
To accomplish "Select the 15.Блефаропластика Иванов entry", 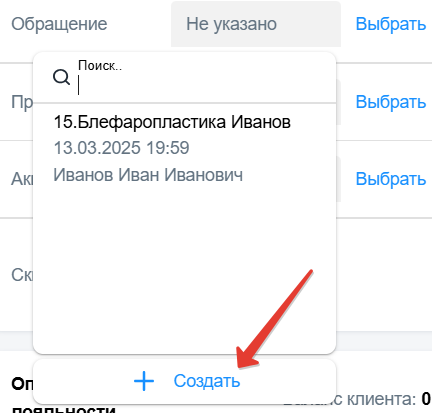I will click(172, 122).
